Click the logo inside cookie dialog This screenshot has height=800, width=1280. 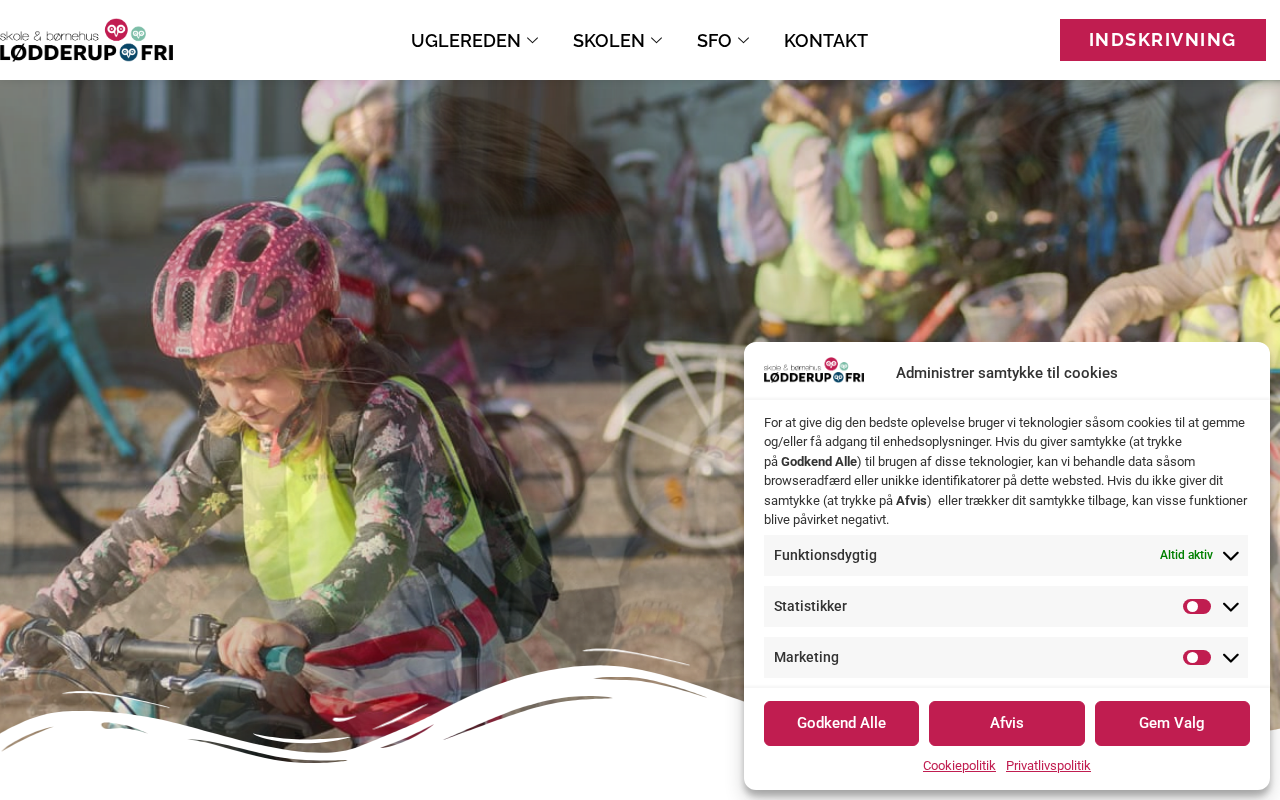pyautogui.click(x=814, y=371)
